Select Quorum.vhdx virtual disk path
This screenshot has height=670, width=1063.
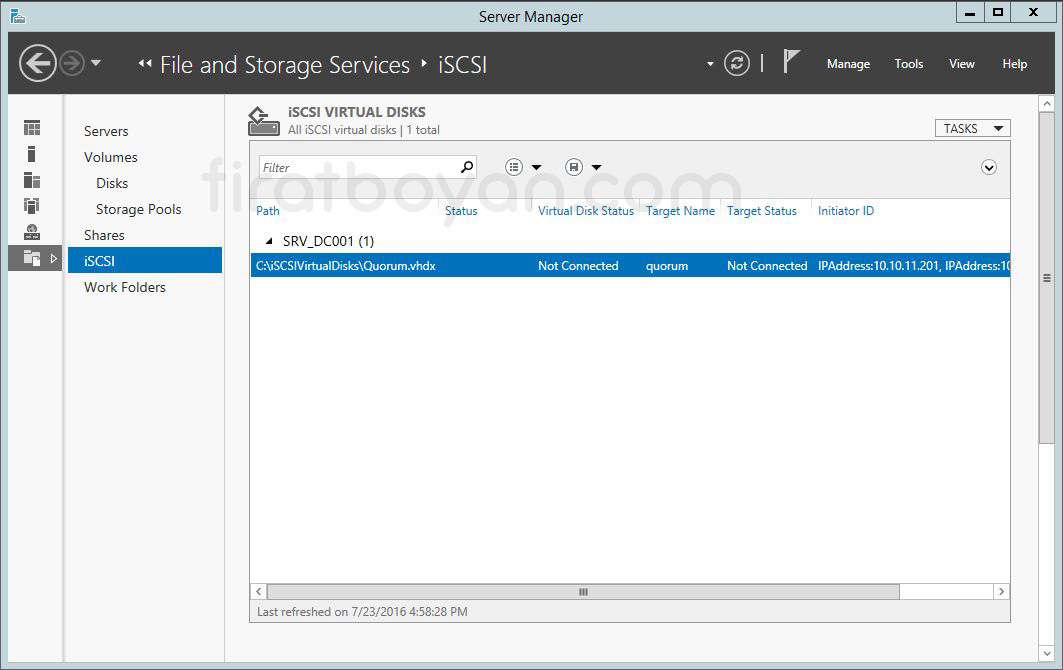(x=346, y=266)
